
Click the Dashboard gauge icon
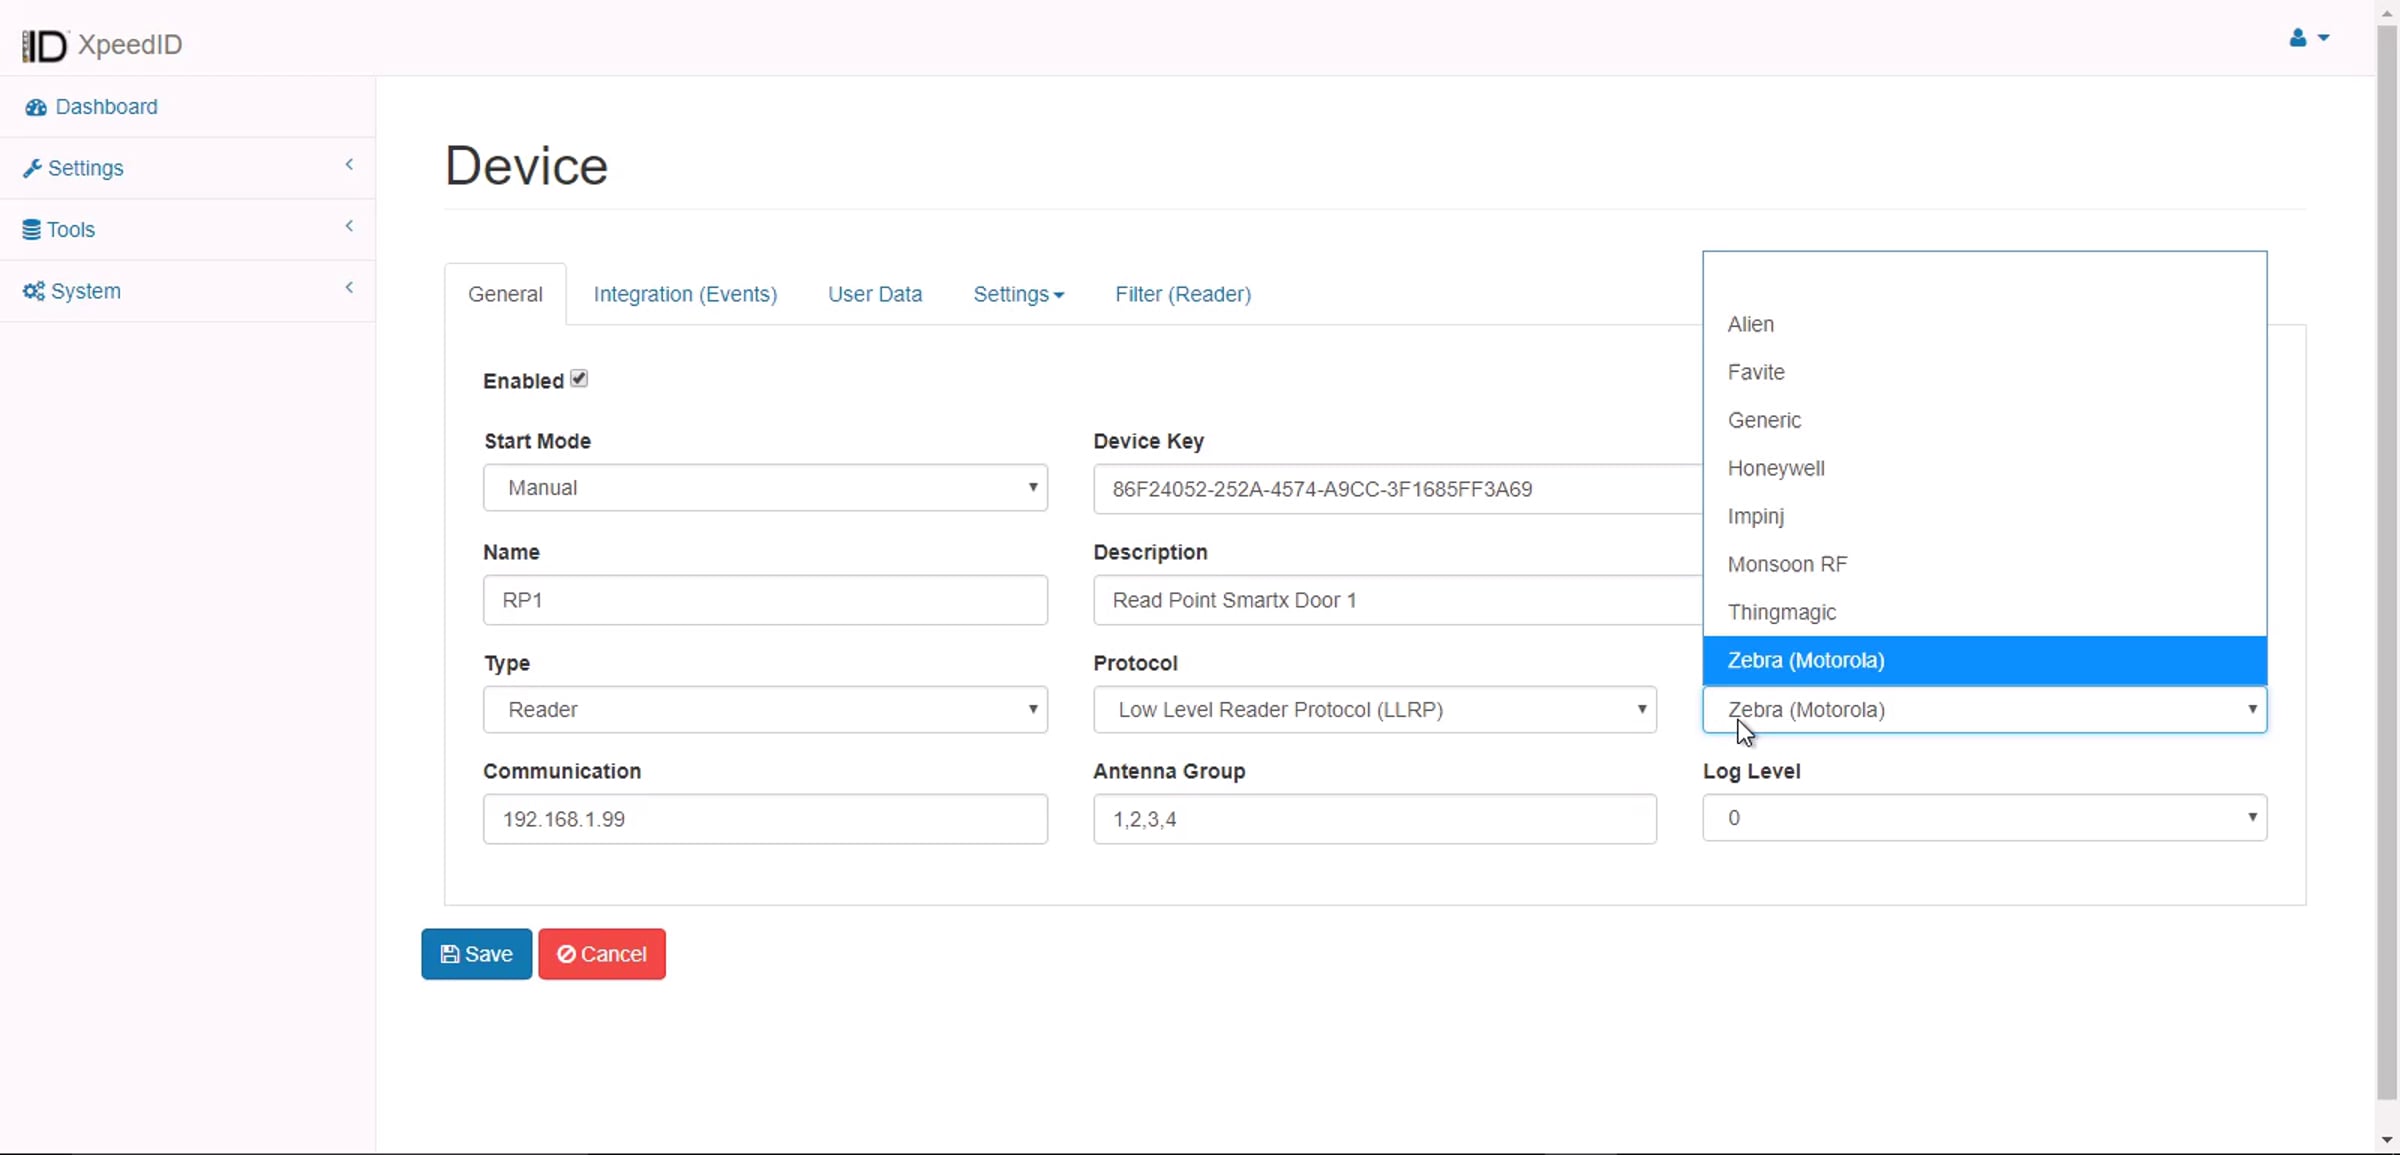pos(36,108)
